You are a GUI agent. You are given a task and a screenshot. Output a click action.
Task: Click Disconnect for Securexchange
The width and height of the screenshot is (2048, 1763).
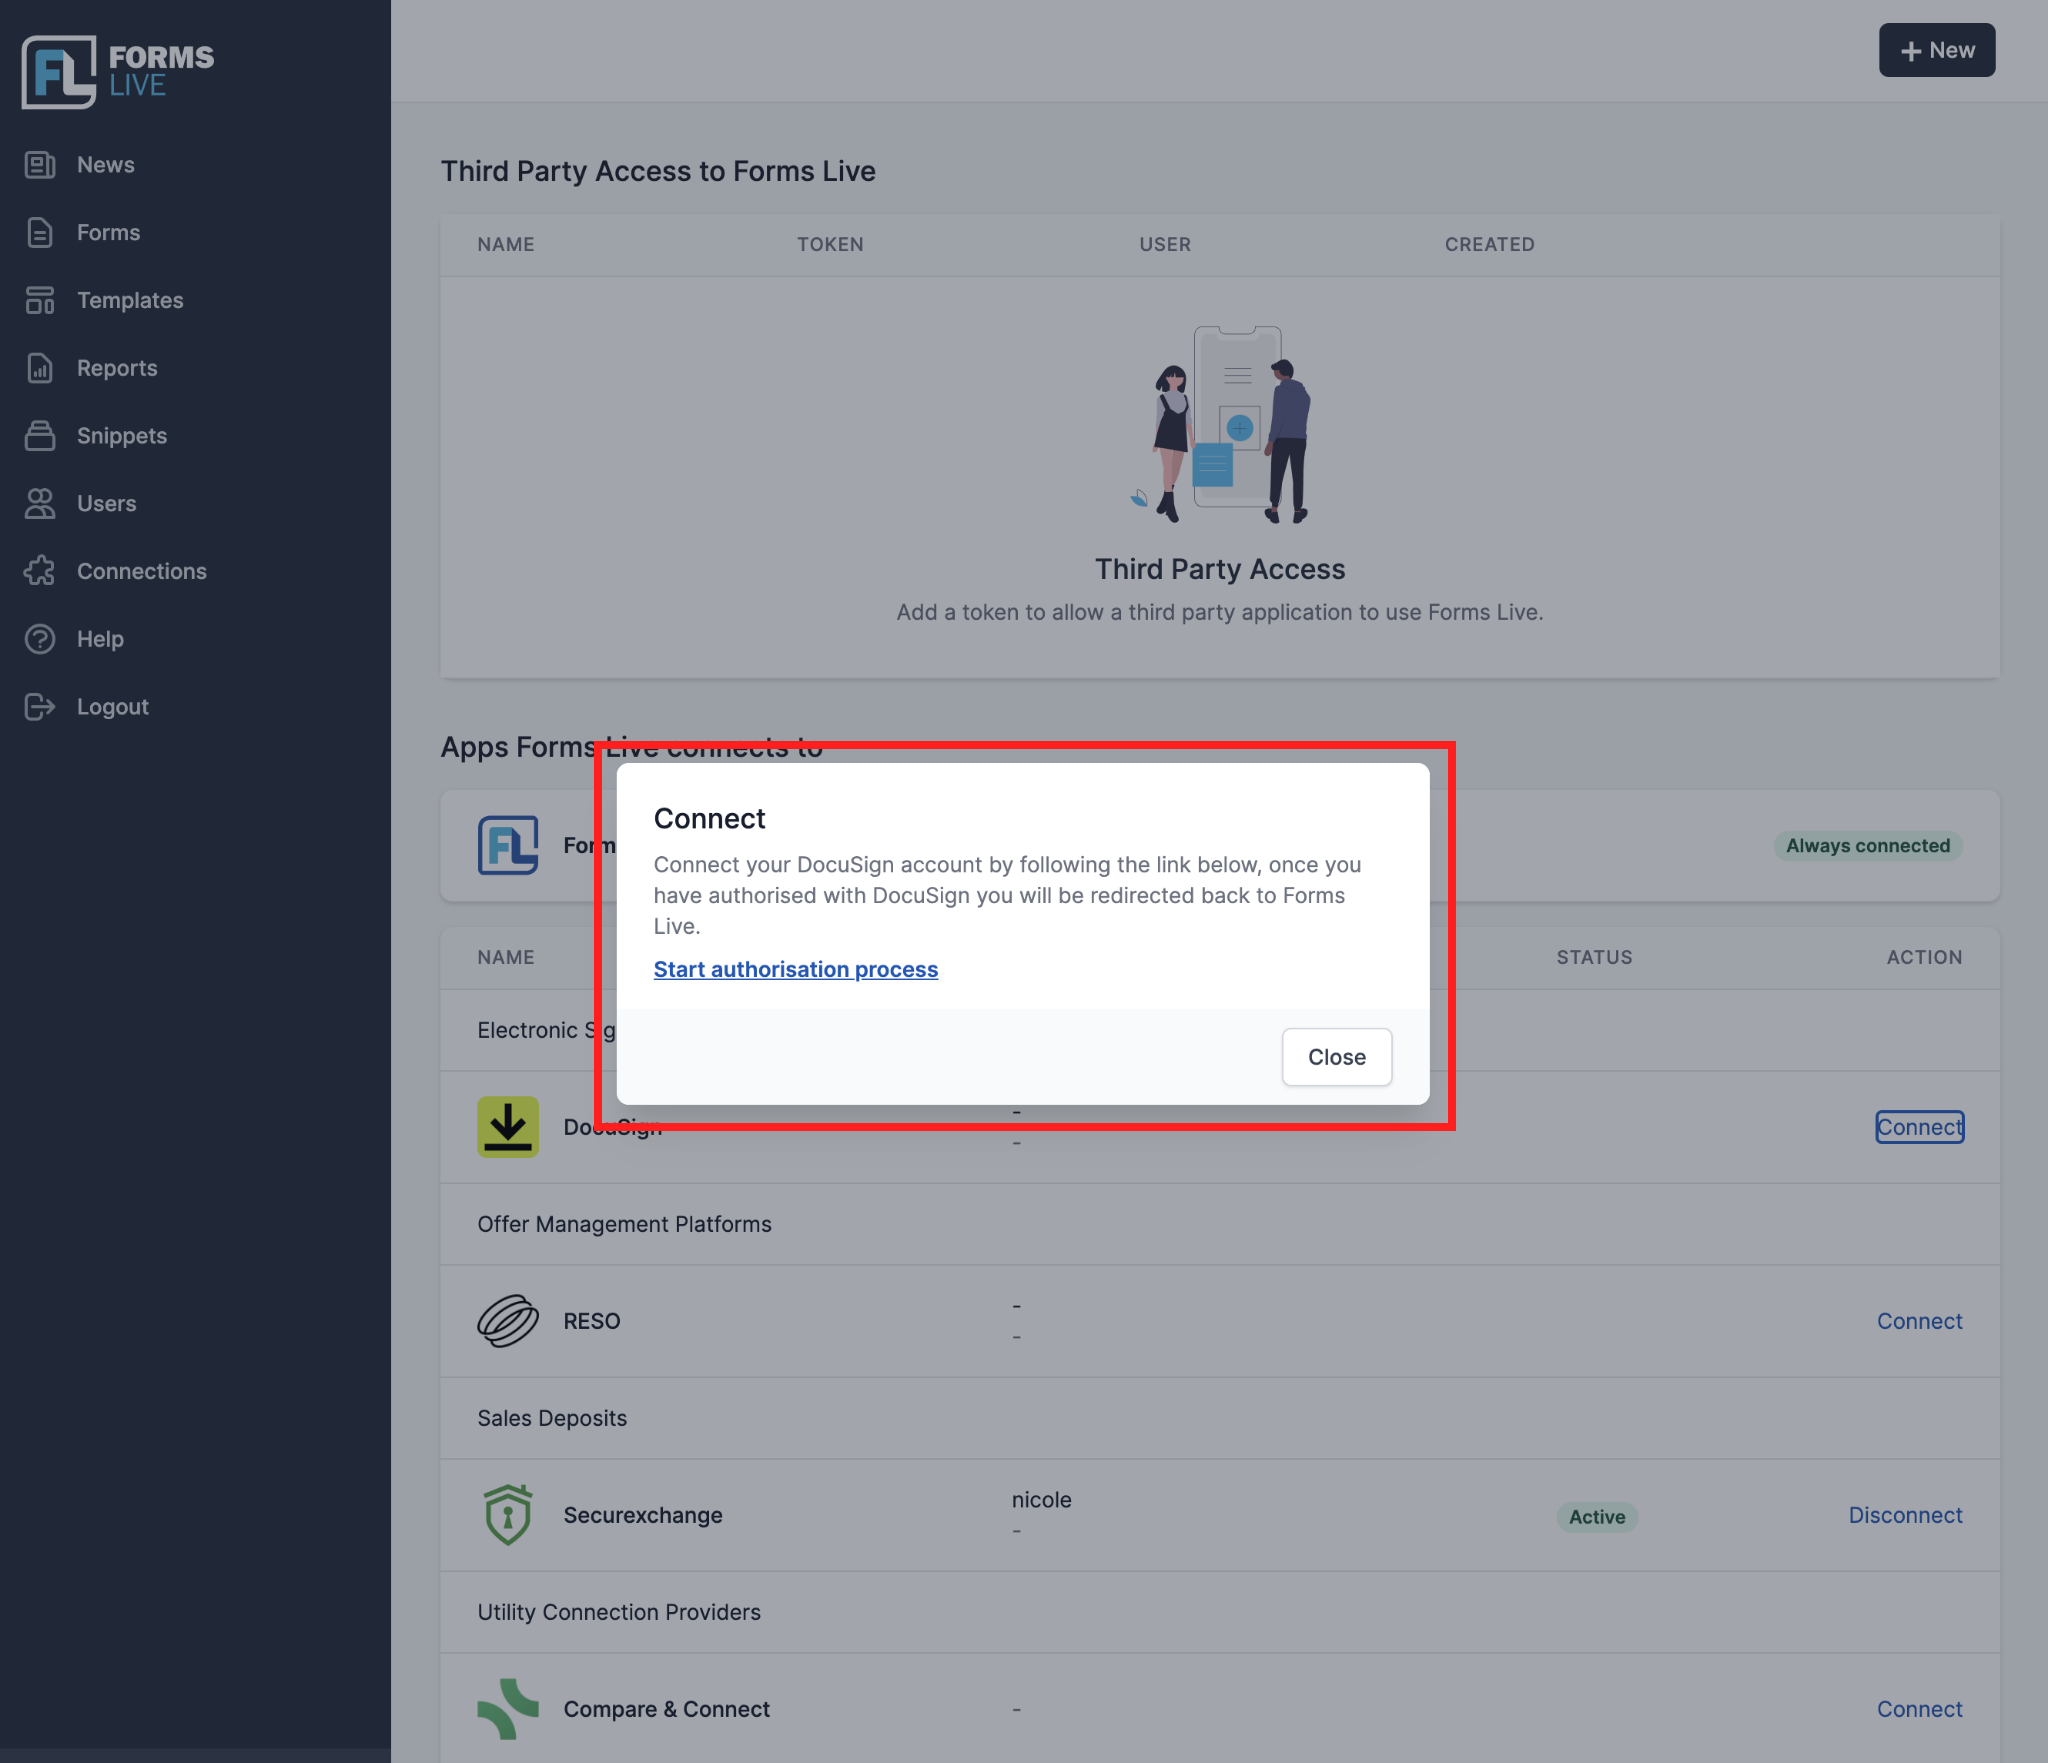pyautogui.click(x=1906, y=1515)
